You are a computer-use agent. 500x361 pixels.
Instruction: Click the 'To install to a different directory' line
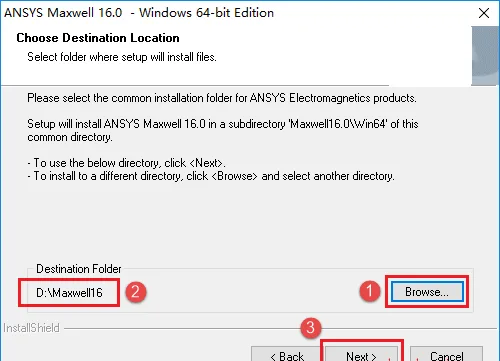211,176
